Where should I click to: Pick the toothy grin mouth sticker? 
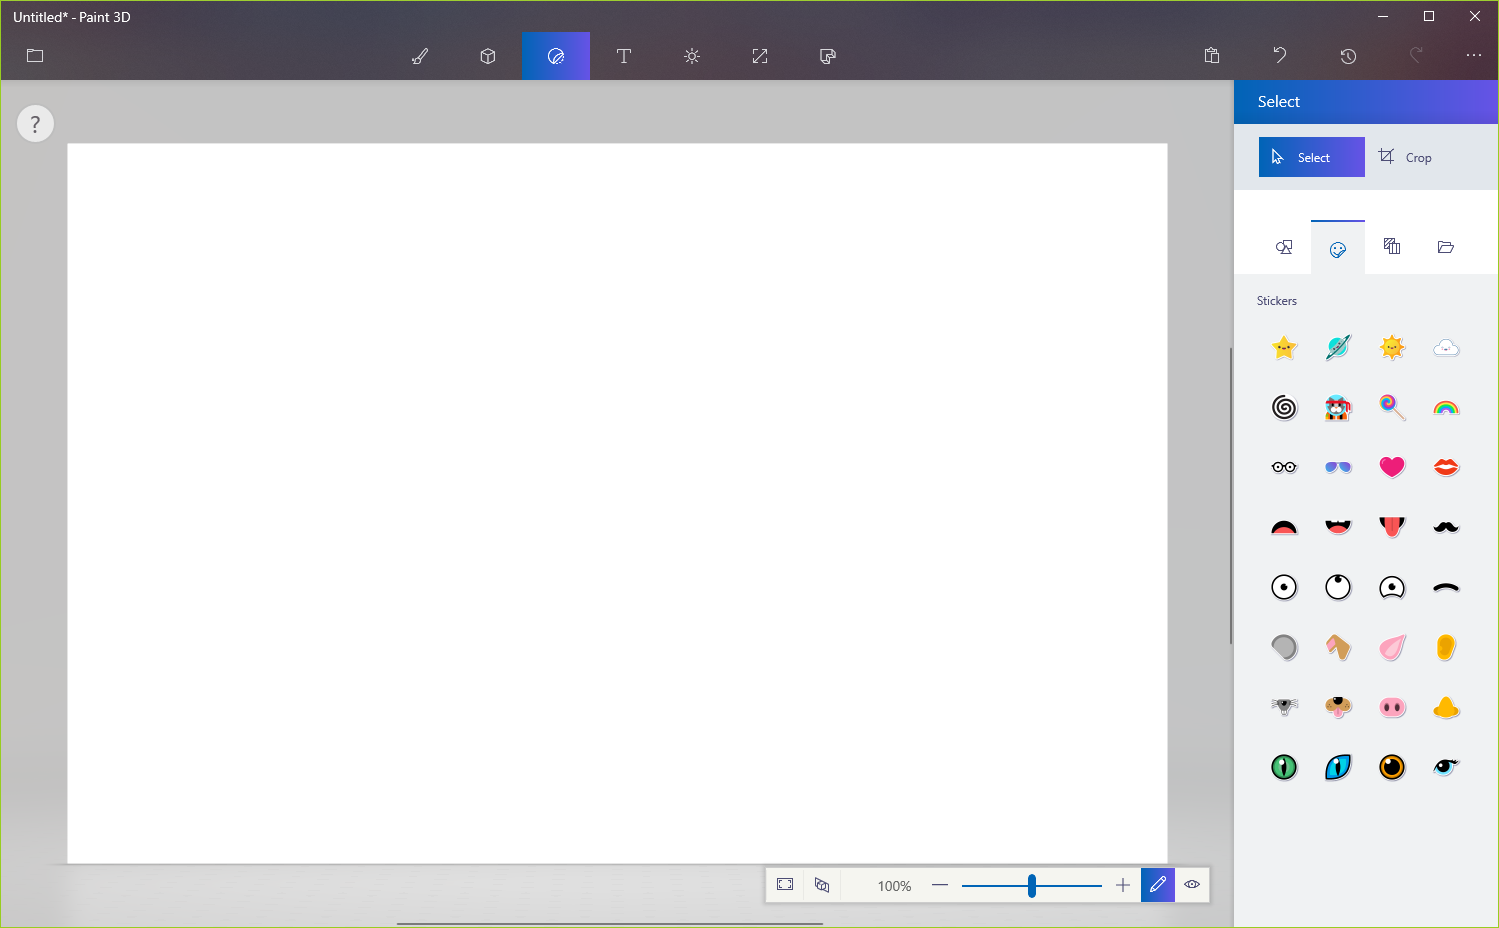(x=1338, y=527)
